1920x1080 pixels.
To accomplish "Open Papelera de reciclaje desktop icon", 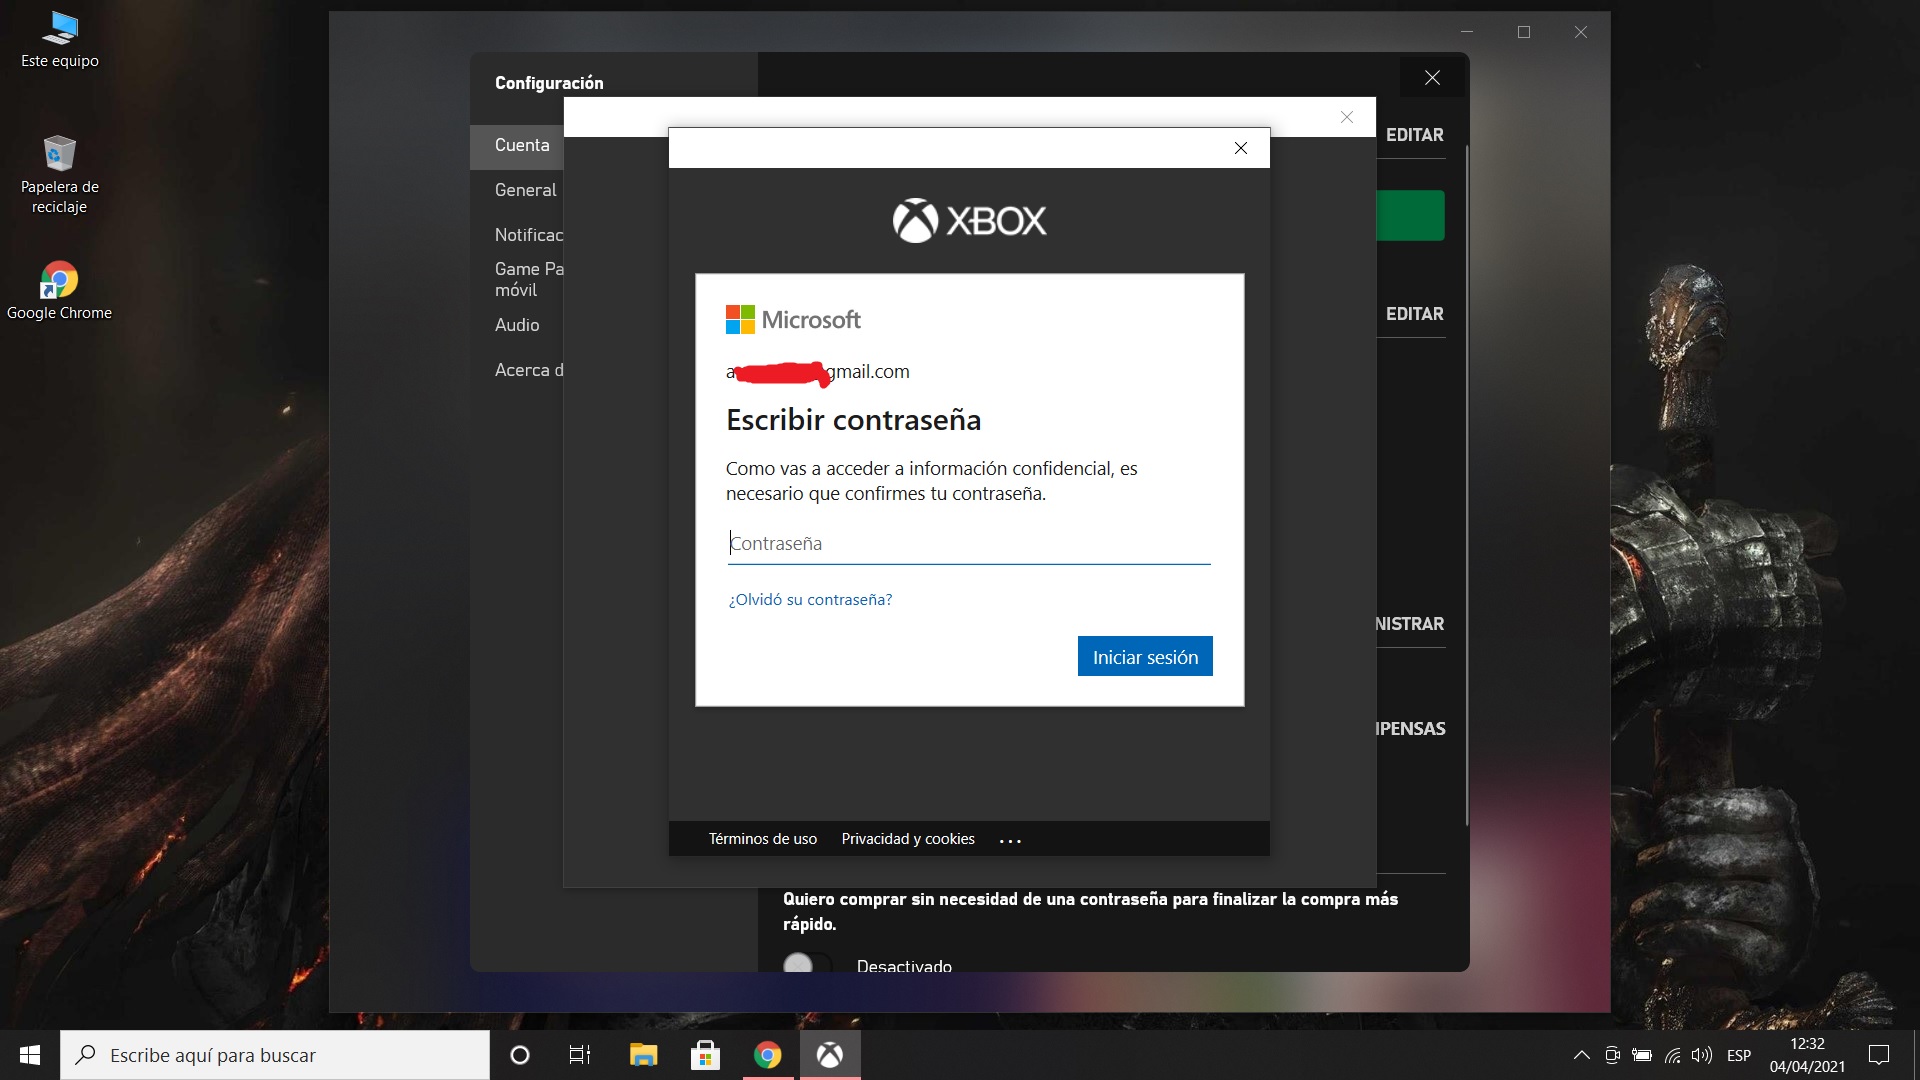I will 60,175.
